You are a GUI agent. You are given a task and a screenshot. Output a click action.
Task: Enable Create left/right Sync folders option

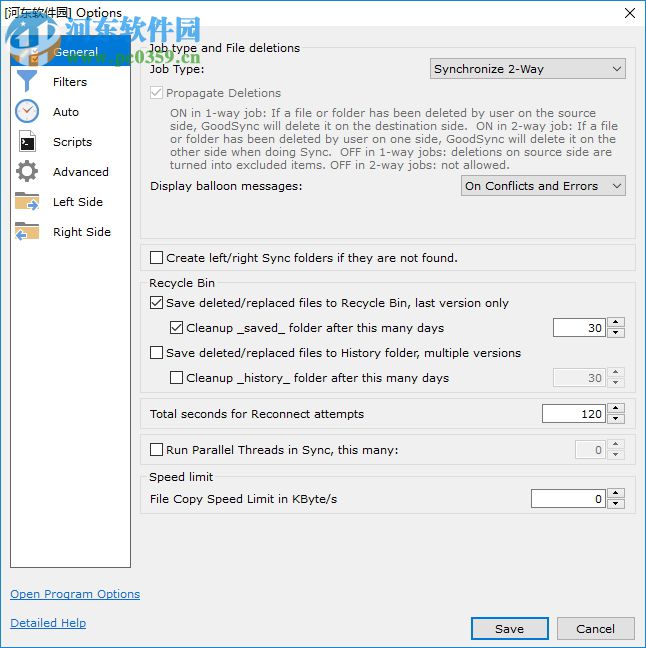(156, 257)
